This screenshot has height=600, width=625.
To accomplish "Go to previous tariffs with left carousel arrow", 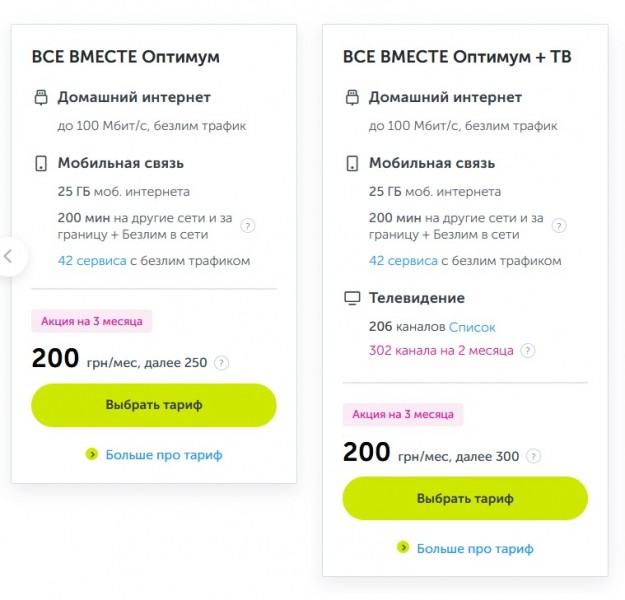I will [x=8, y=256].
